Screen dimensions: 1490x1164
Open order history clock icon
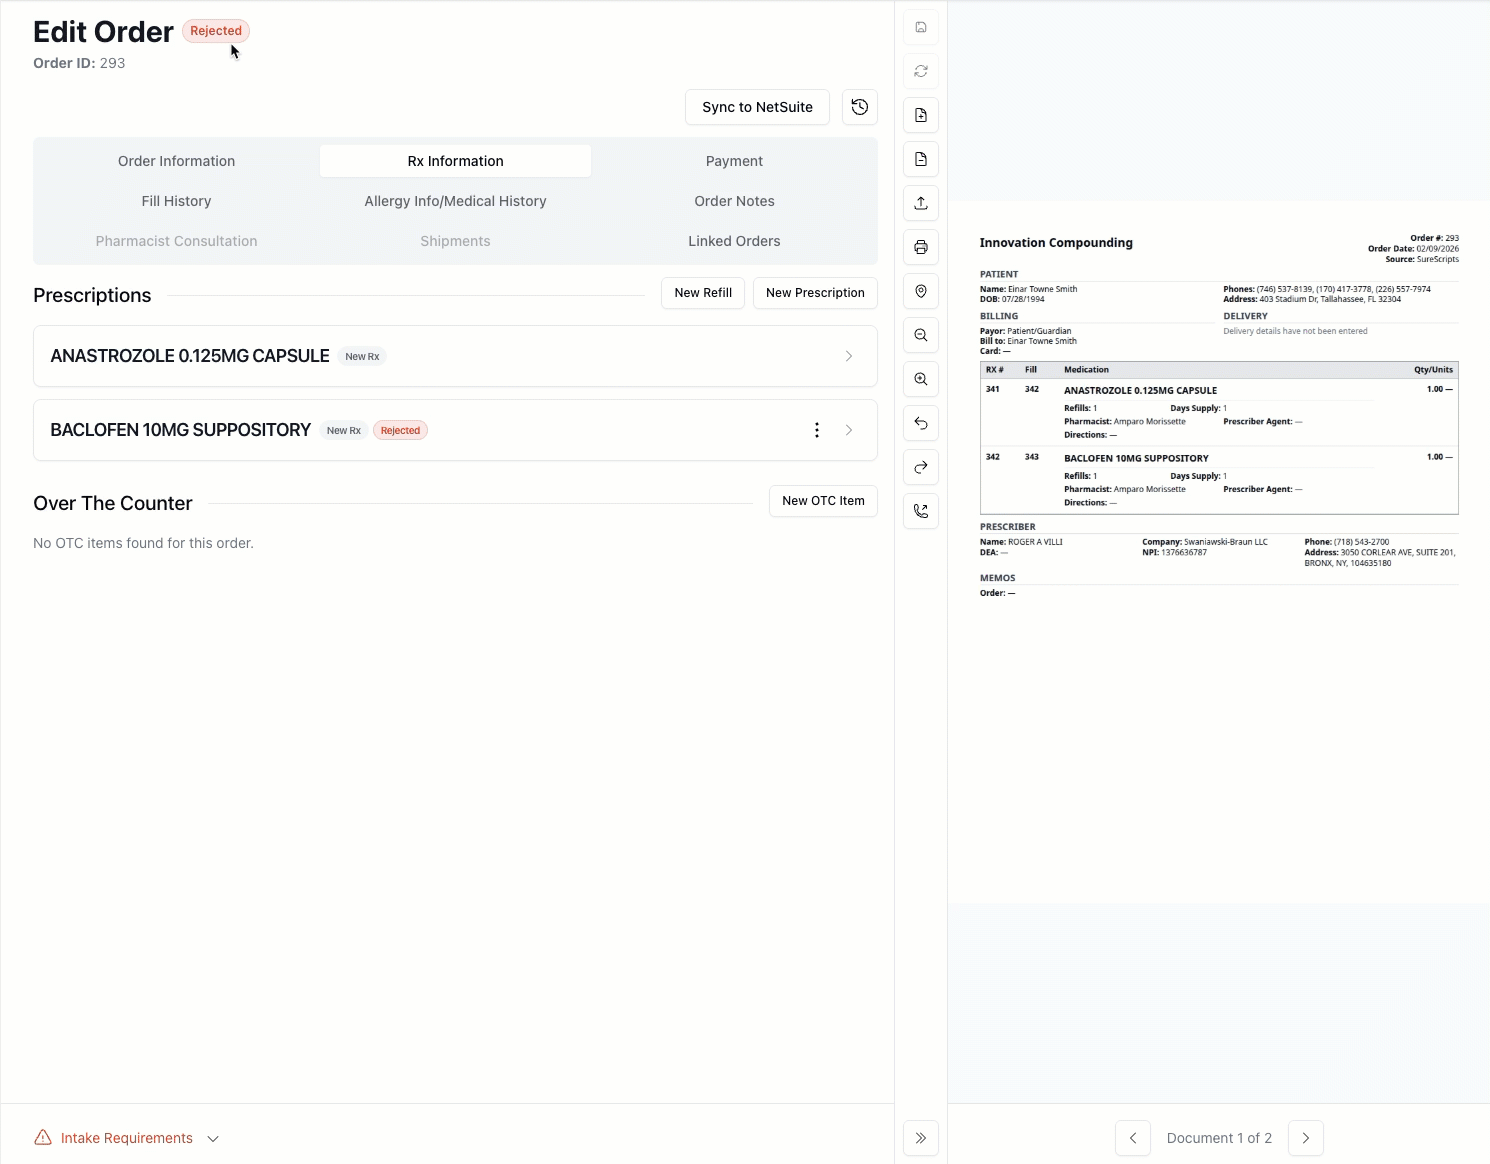click(860, 107)
